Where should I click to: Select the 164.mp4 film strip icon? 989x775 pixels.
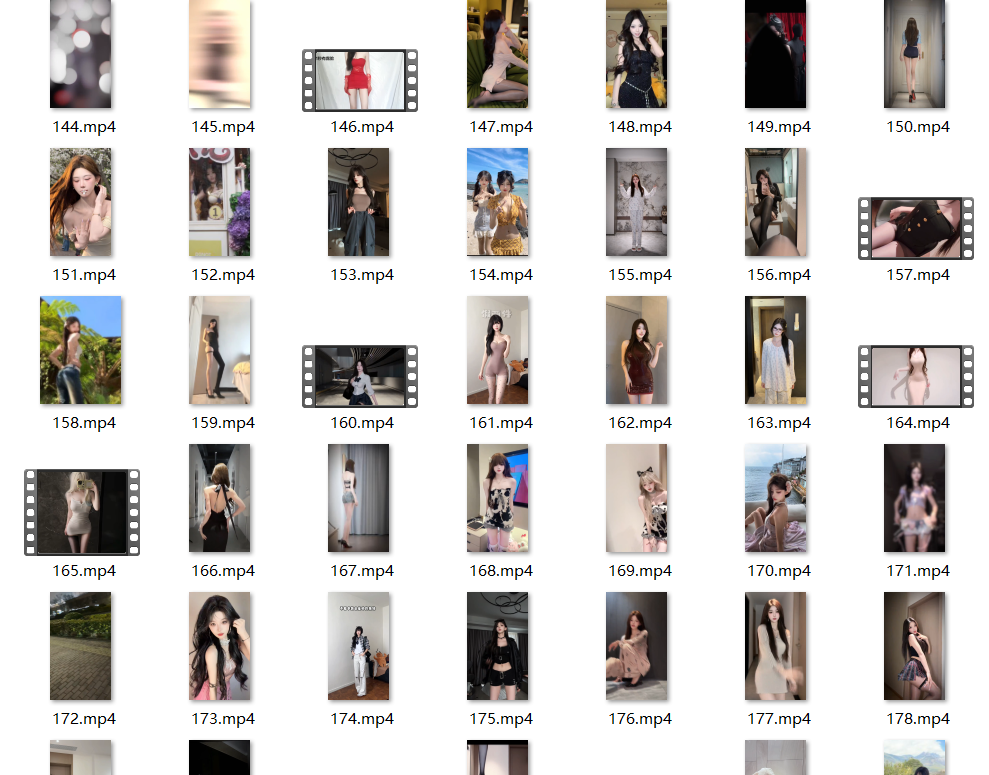(x=916, y=376)
